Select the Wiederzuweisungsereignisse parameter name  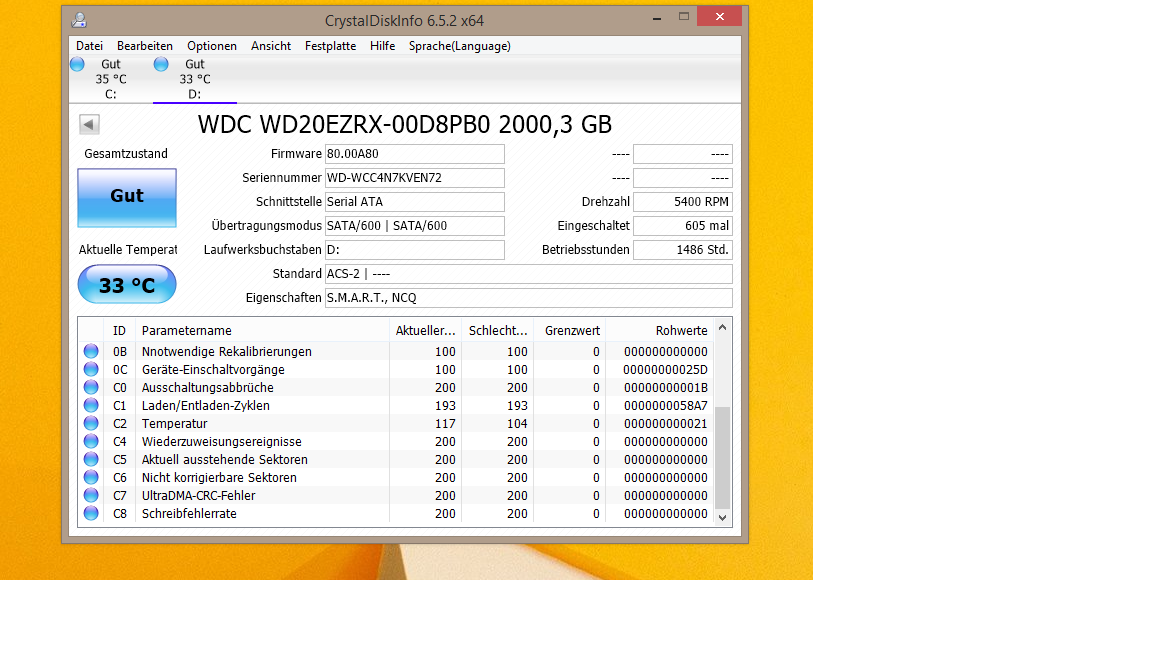tap(222, 442)
